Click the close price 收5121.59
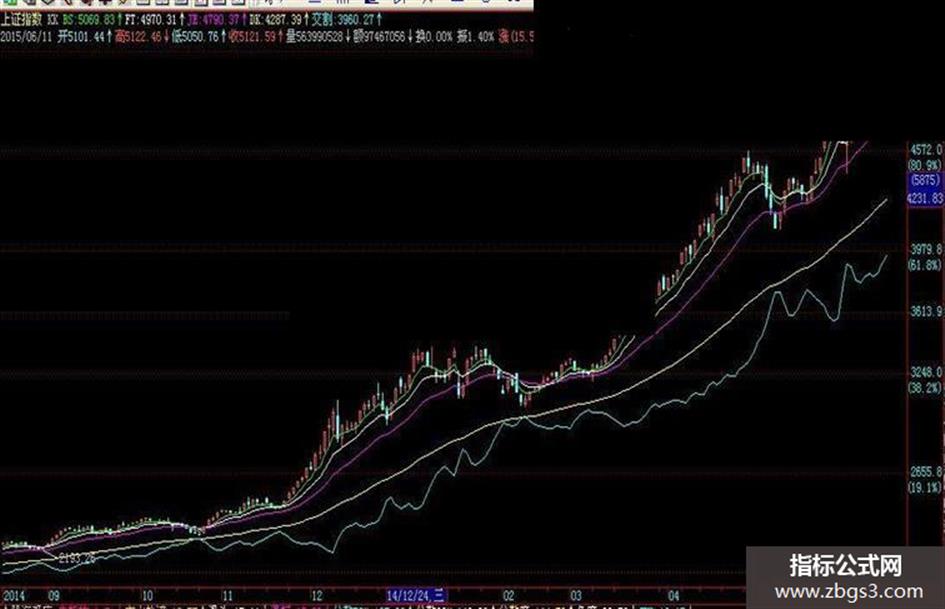This screenshot has height=609, width=945. click(252, 37)
